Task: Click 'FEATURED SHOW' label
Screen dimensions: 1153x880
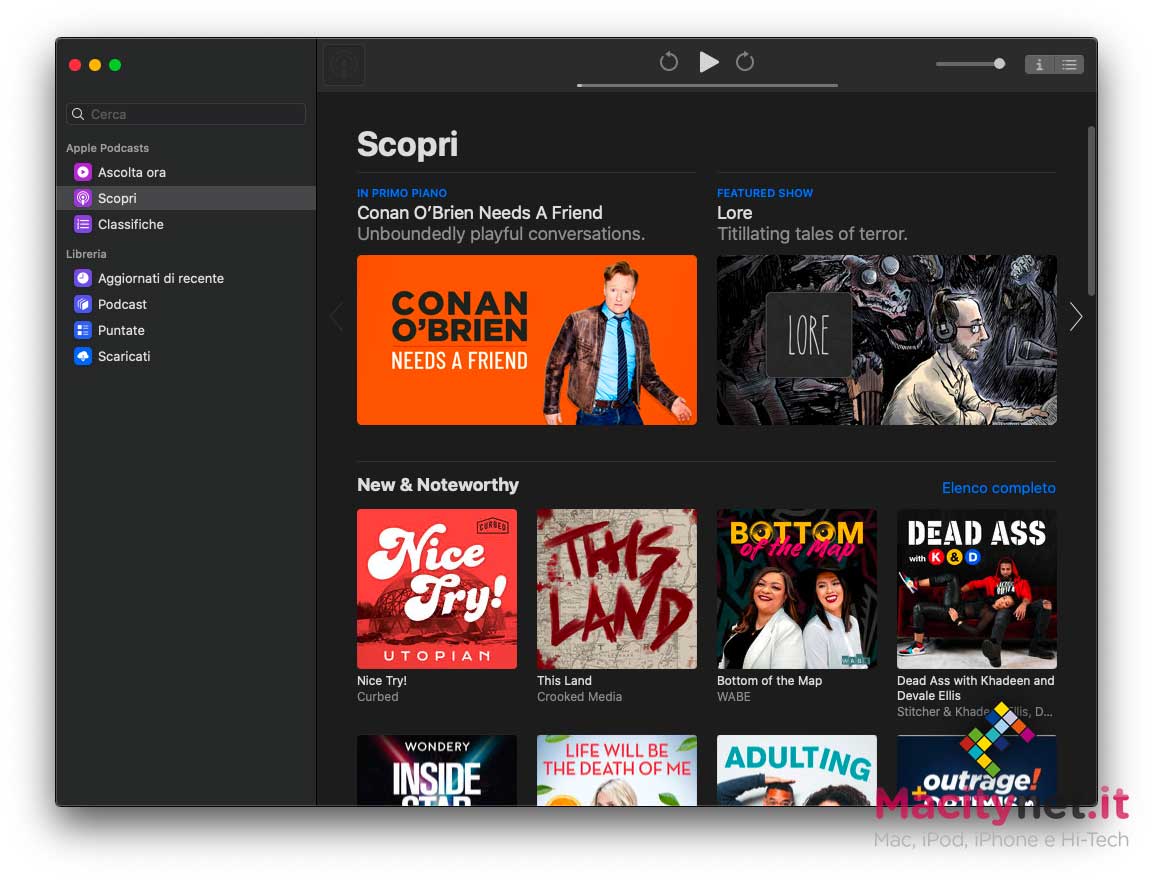Action: click(x=765, y=193)
